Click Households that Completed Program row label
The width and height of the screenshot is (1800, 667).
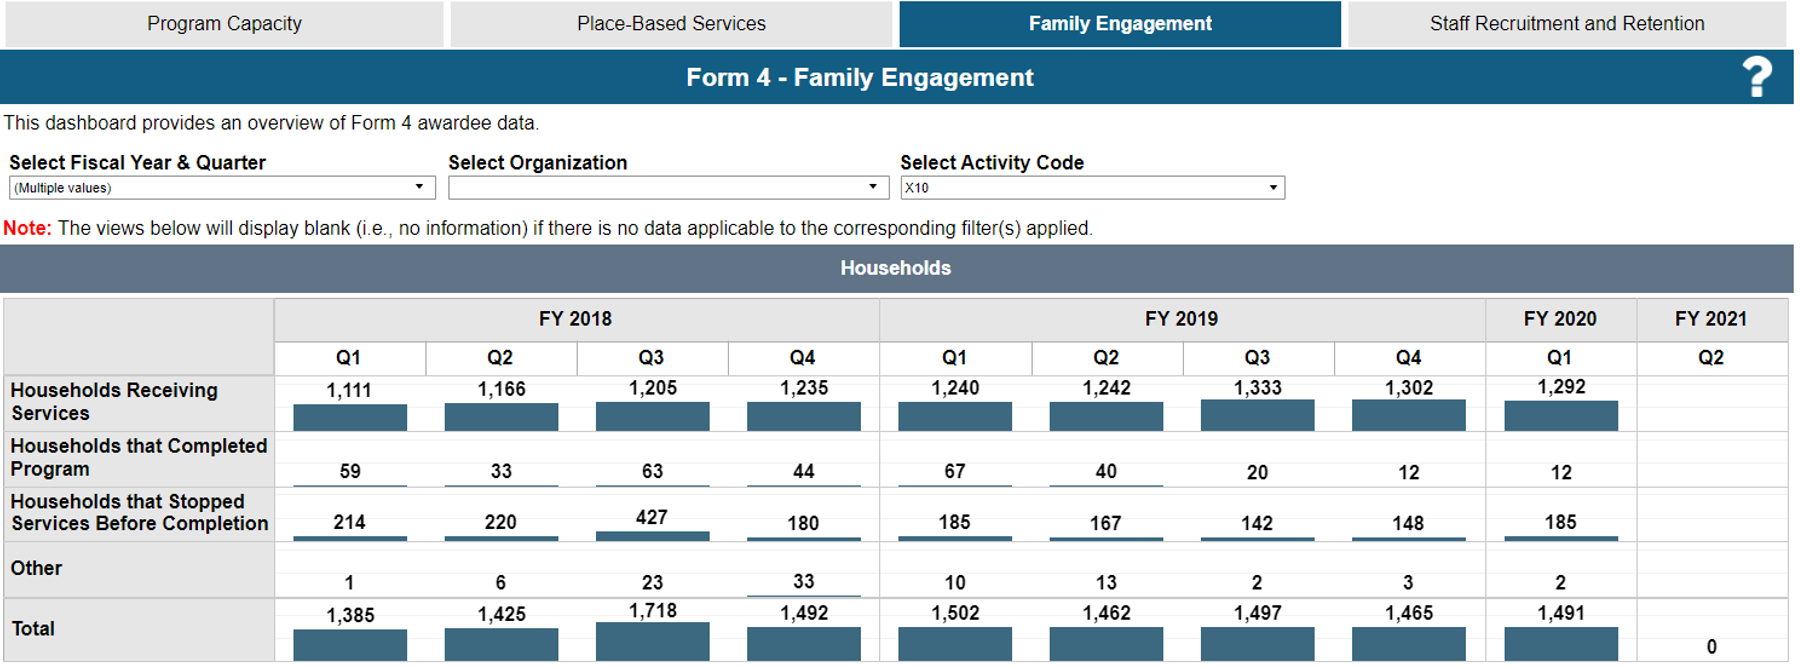click(x=139, y=458)
